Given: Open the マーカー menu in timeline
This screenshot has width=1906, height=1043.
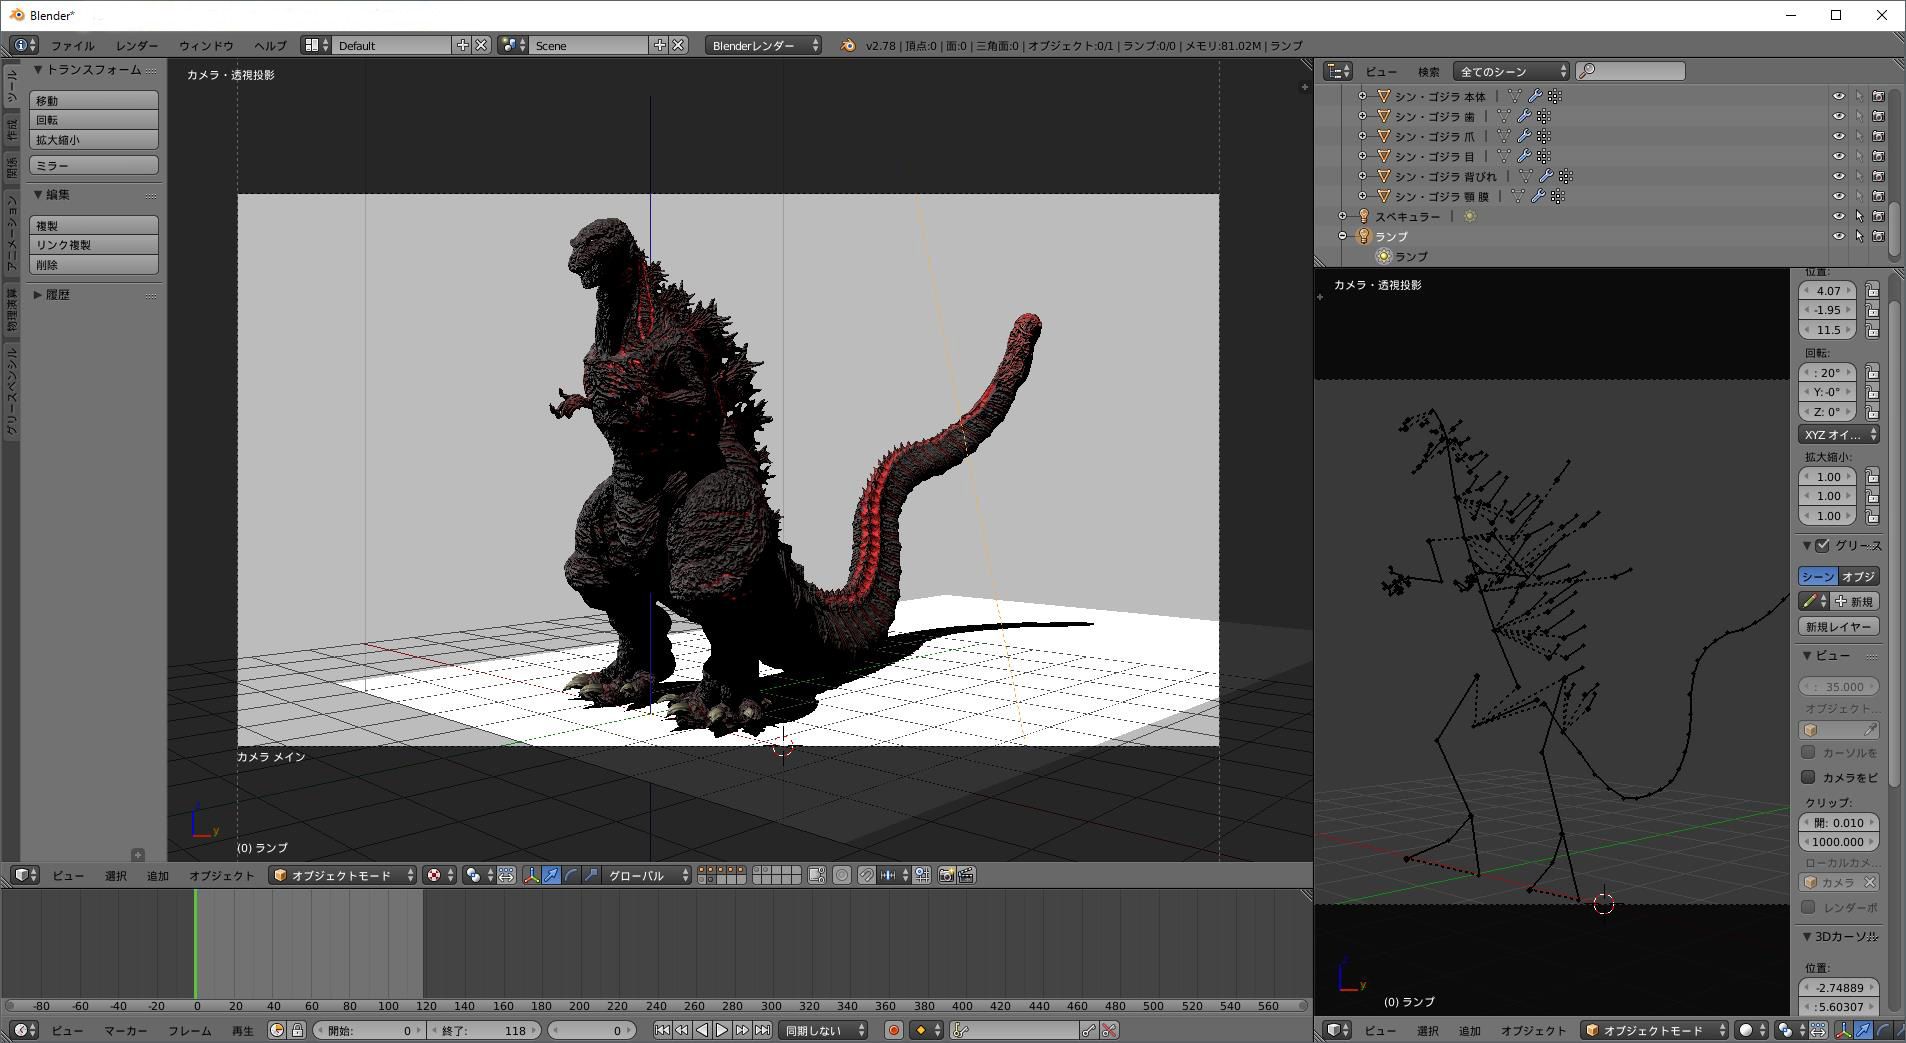Looking at the screenshot, I should (x=126, y=1031).
